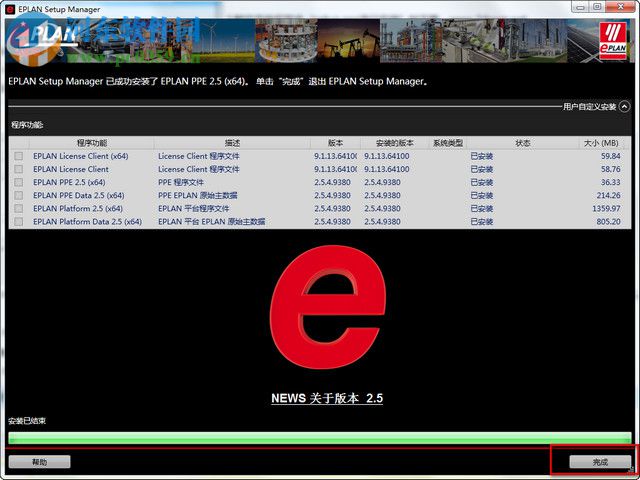Viewport: 640px width, 480px height.
Task: Click the 安装的版本 column header
Action: pyautogui.click(x=395, y=143)
